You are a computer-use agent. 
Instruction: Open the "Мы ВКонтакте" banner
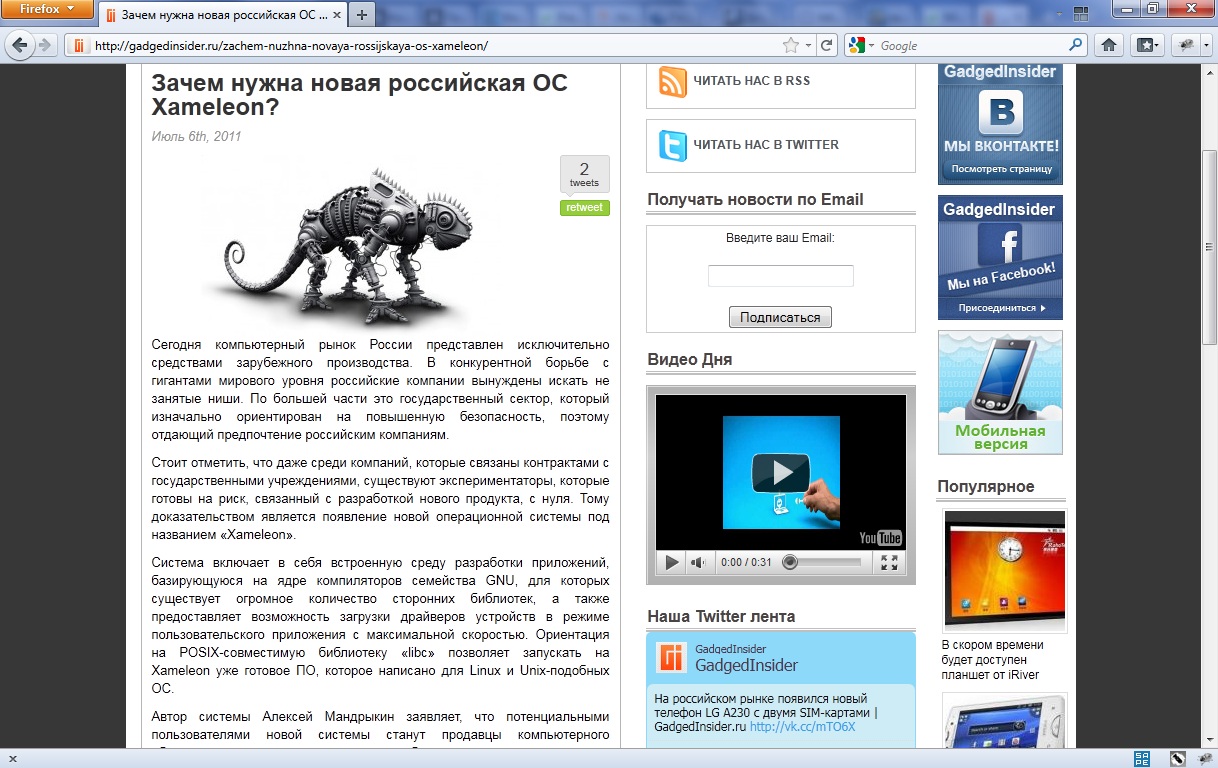coord(1000,124)
